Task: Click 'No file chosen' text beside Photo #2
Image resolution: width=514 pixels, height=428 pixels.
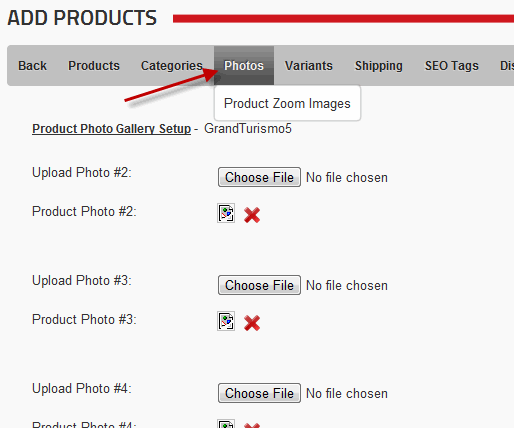Action: 347,177
